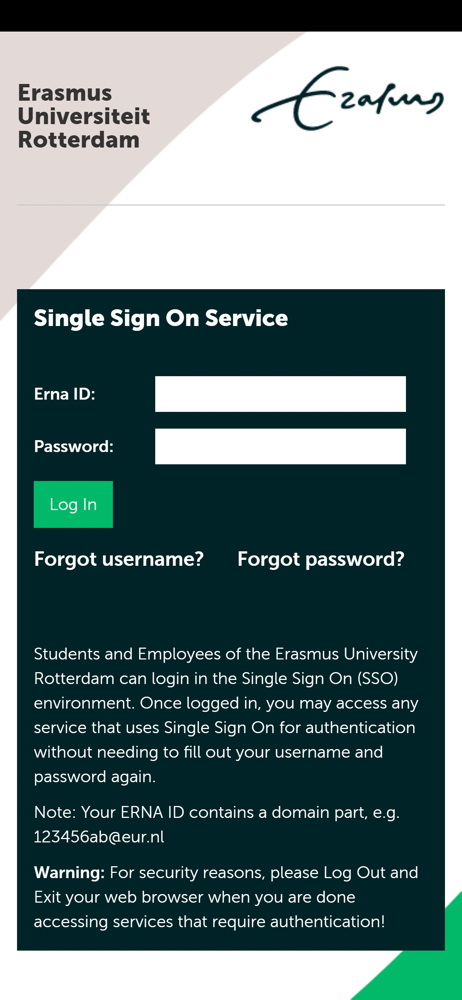Click the Single Sign On Service heading
Screen dimensions: 462x1000
pyautogui.click(x=161, y=318)
